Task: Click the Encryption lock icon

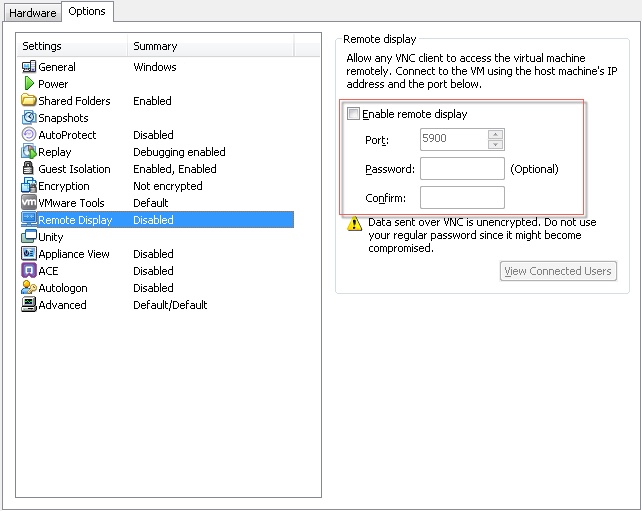Action: click(x=28, y=186)
